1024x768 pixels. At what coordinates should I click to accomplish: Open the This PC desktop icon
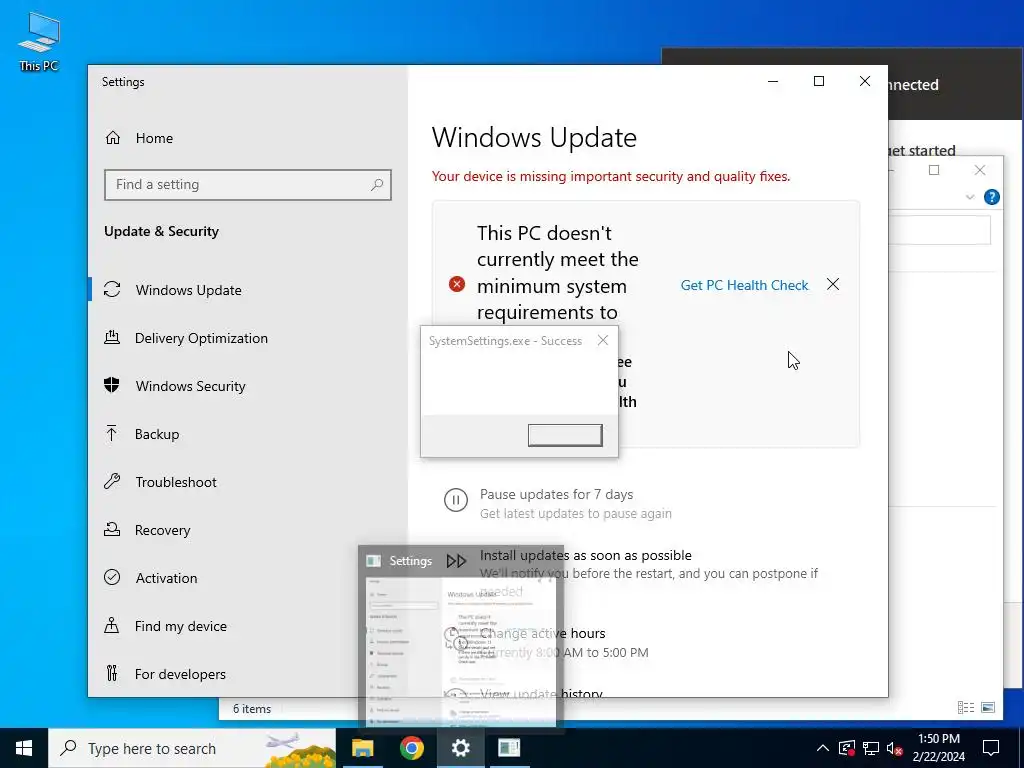(39, 41)
